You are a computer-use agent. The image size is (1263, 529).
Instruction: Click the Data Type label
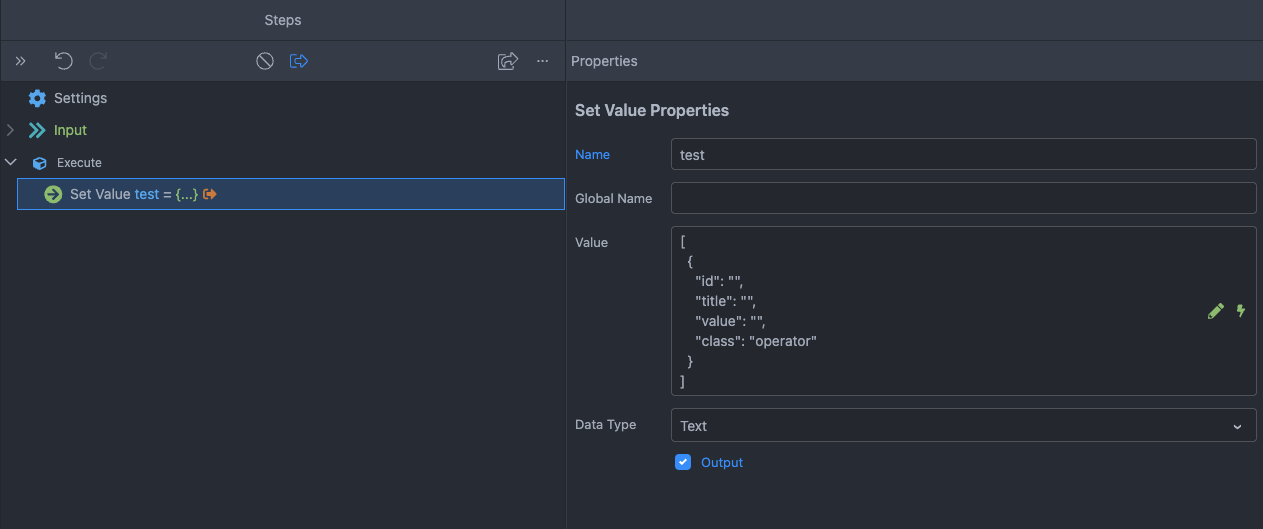point(605,424)
